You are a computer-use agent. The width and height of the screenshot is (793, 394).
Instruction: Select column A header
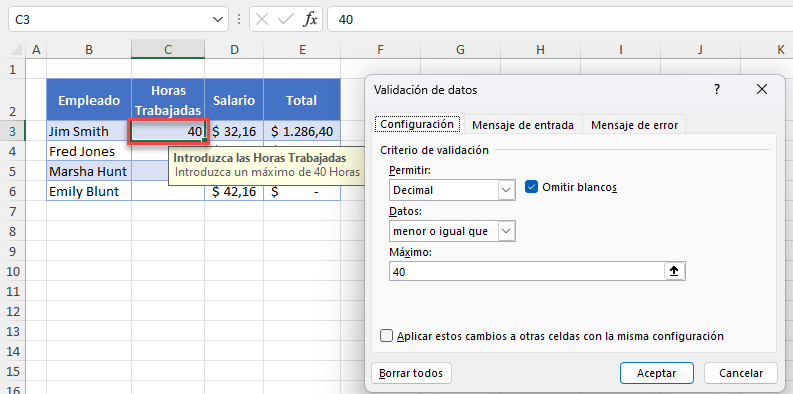[x=36, y=50]
